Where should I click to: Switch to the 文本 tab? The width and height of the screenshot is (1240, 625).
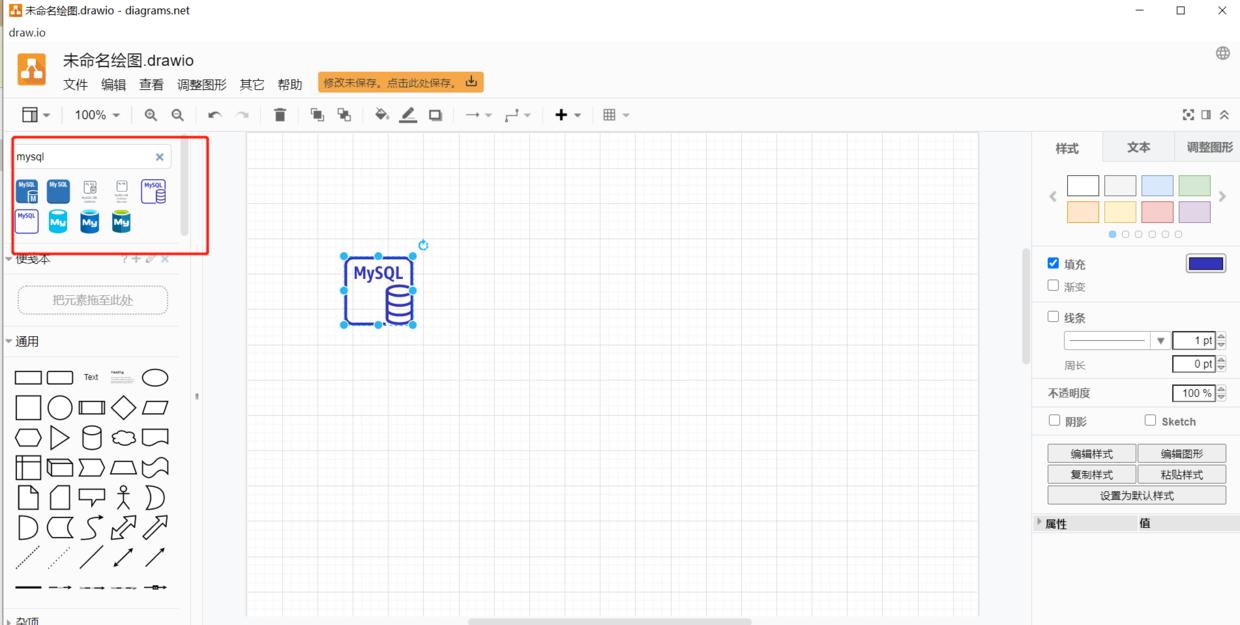click(1138, 148)
